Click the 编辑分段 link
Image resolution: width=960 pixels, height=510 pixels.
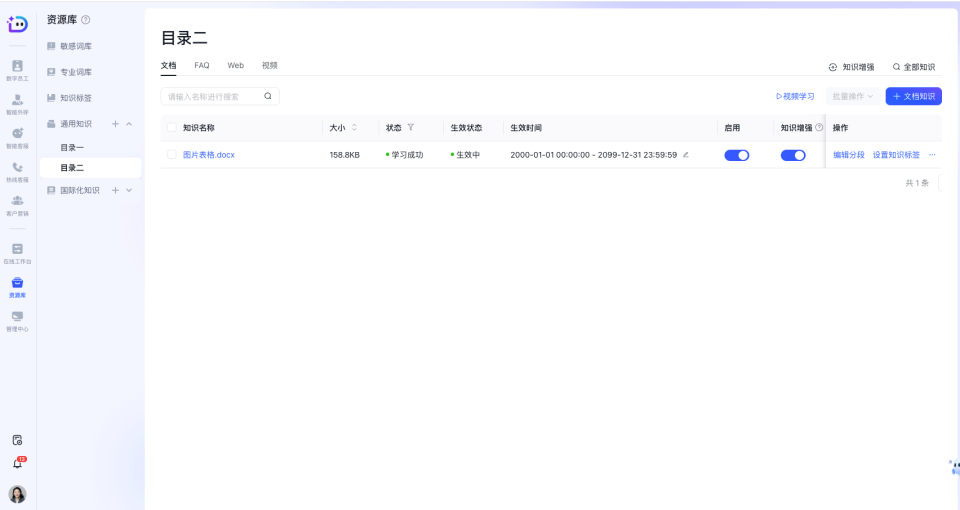pos(848,155)
